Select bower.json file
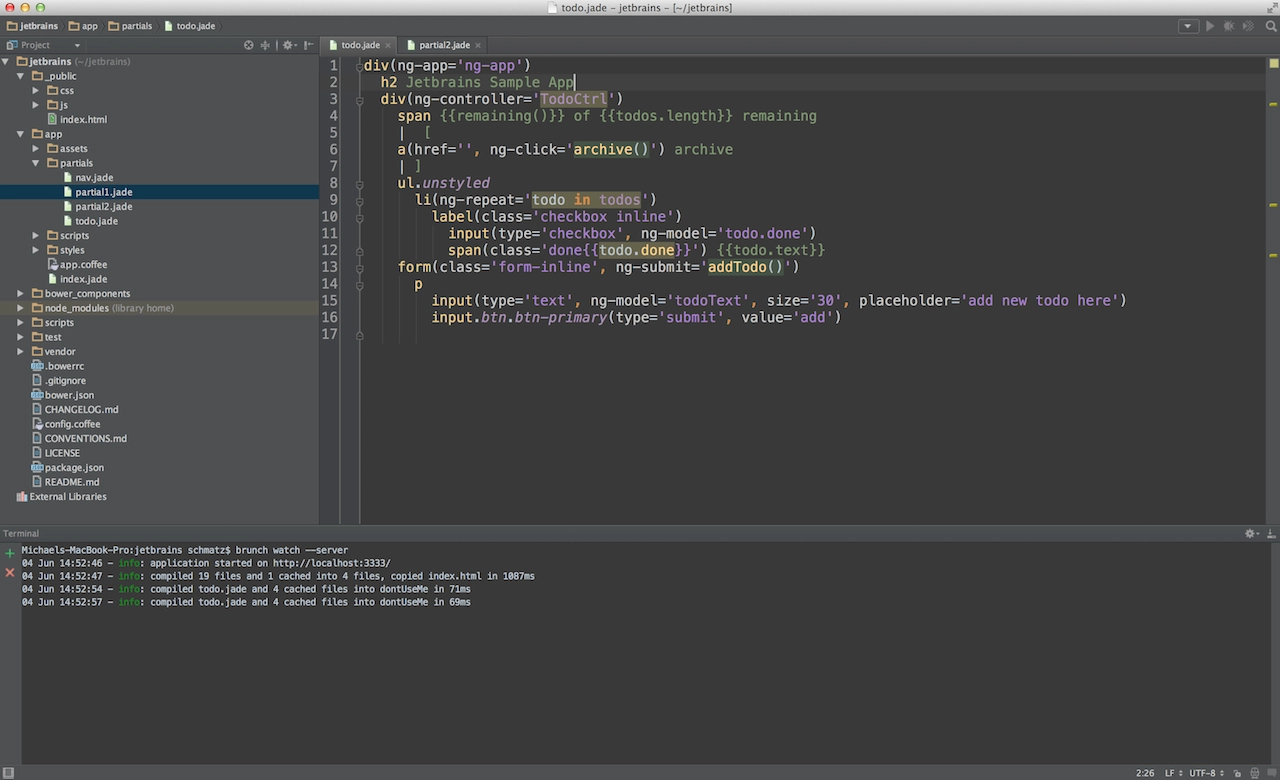Screen dimensions: 1280x780 coord(62,395)
